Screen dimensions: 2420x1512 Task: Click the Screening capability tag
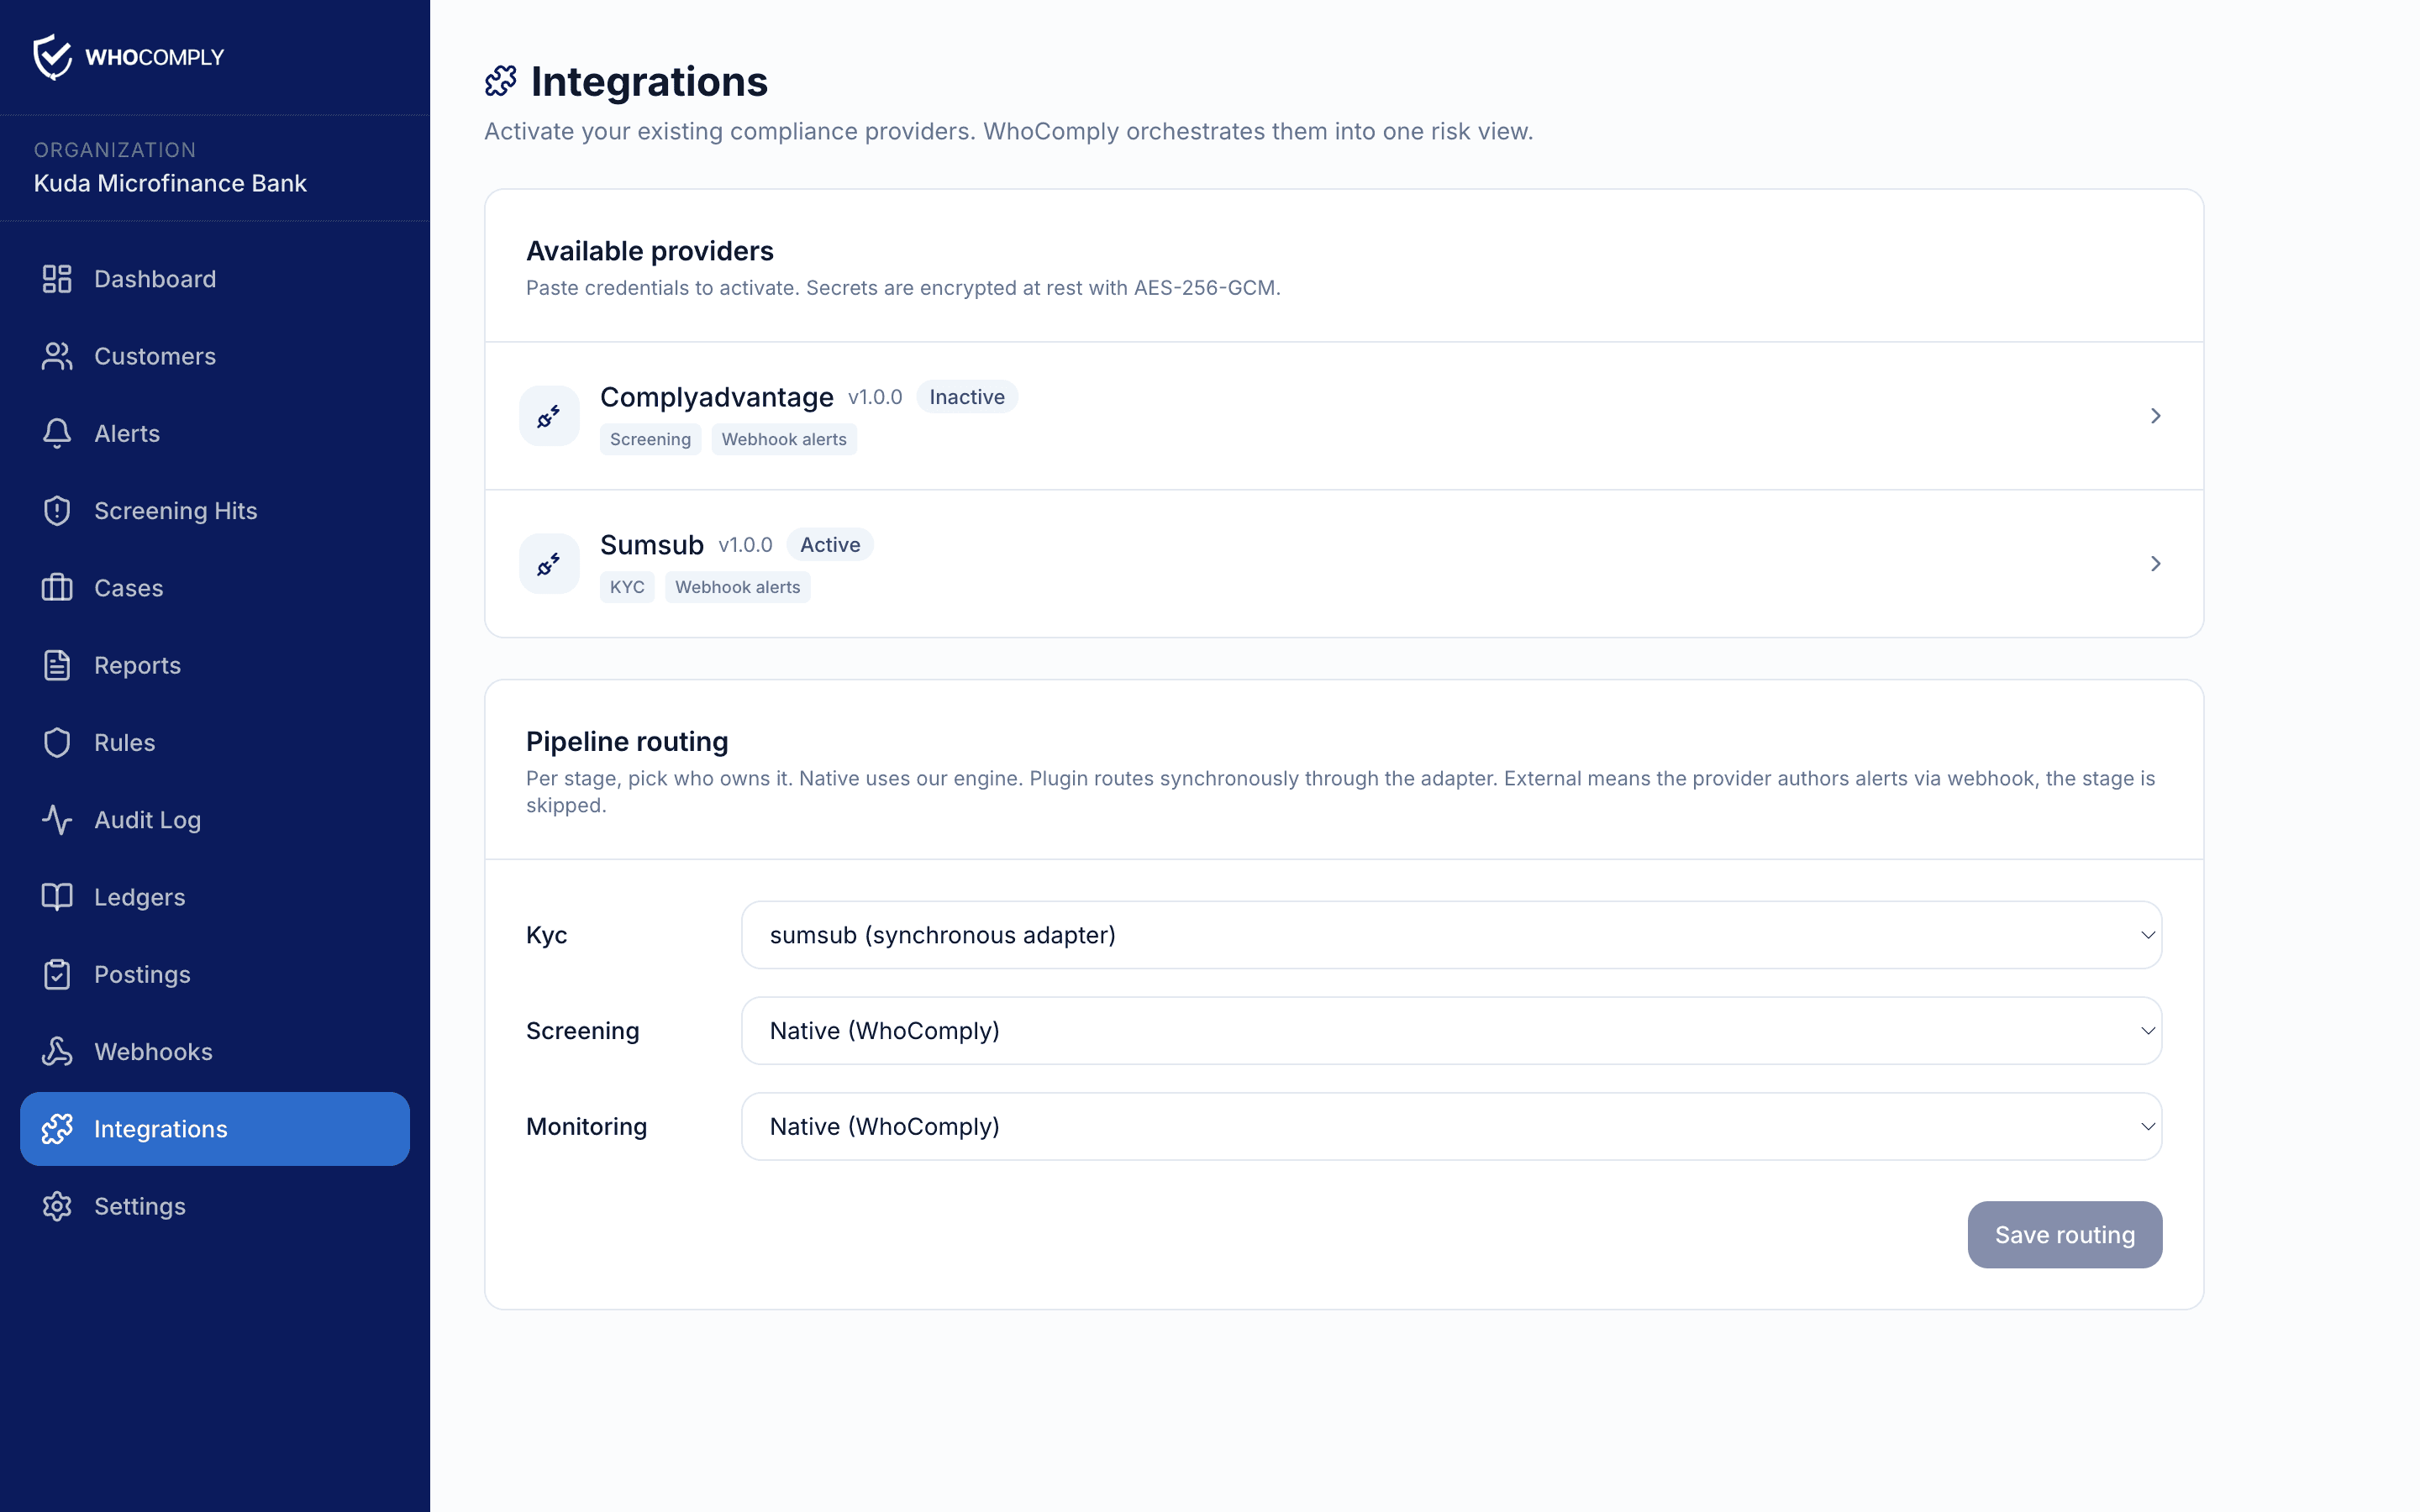(x=650, y=439)
